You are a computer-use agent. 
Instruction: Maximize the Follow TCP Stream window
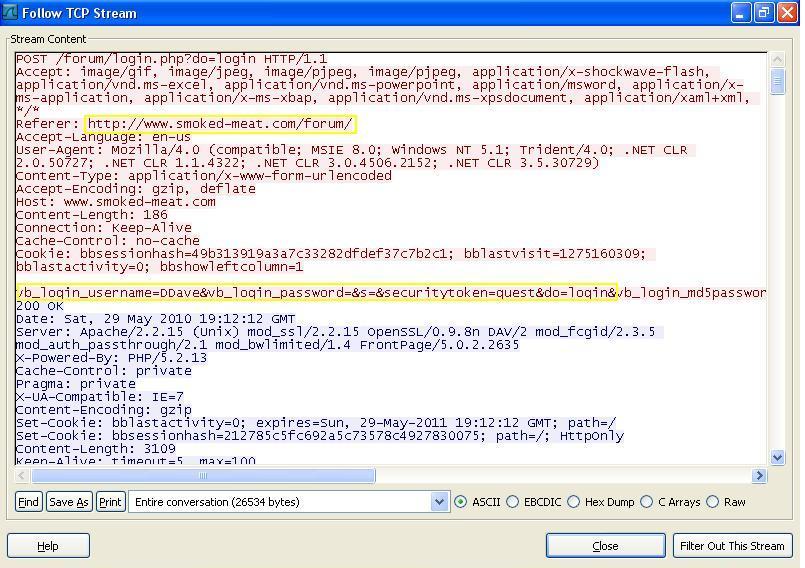(x=763, y=13)
